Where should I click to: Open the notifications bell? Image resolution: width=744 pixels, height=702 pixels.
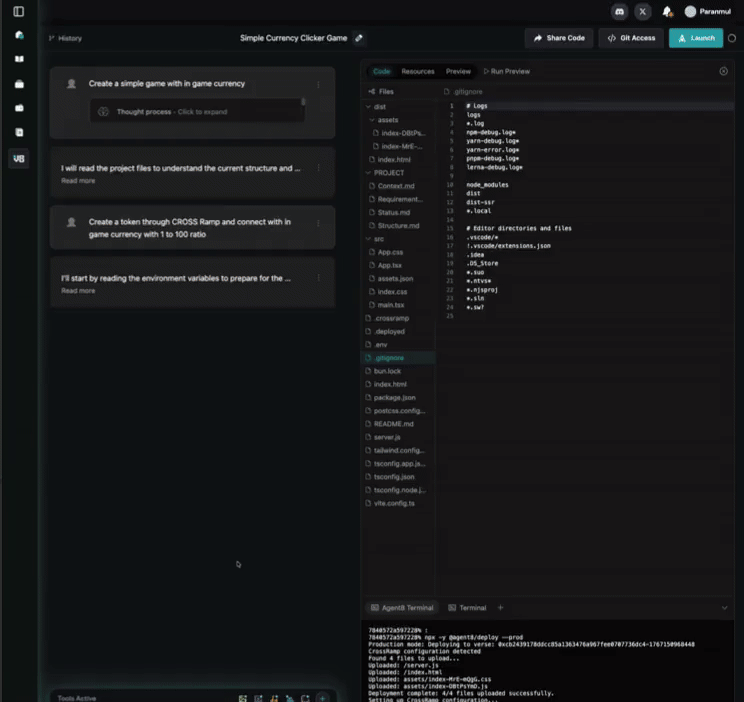[667, 12]
